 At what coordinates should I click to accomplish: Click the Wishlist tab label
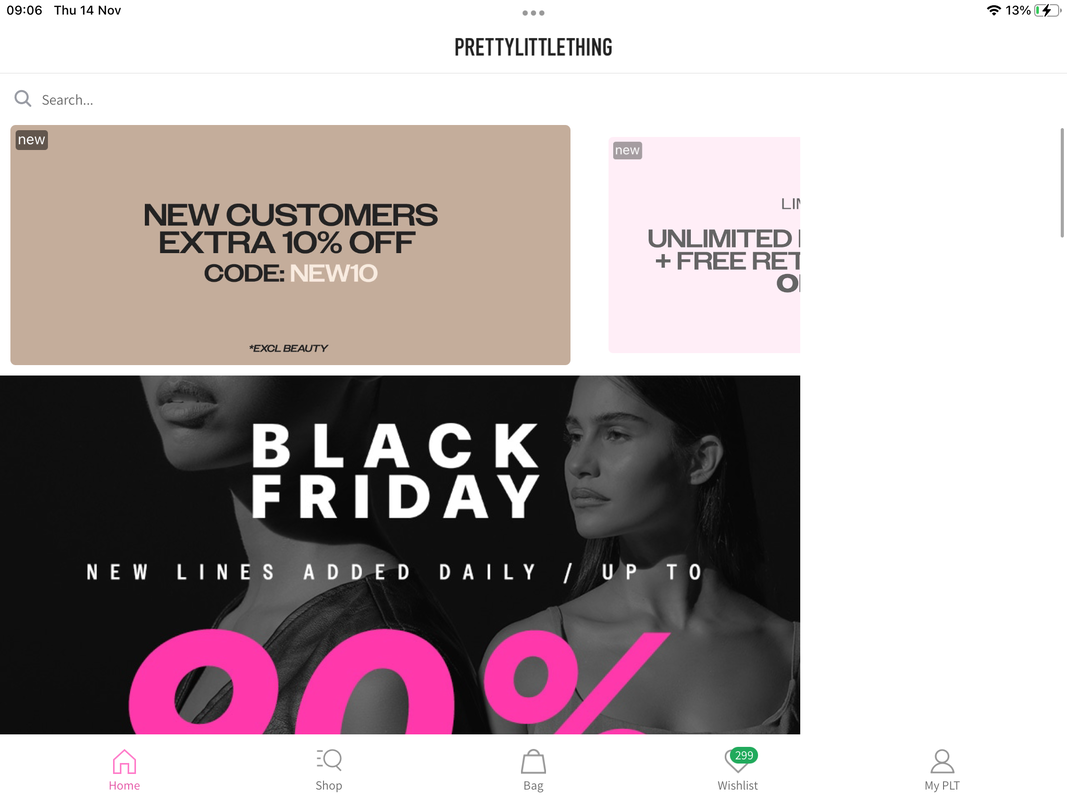(737, 785)
